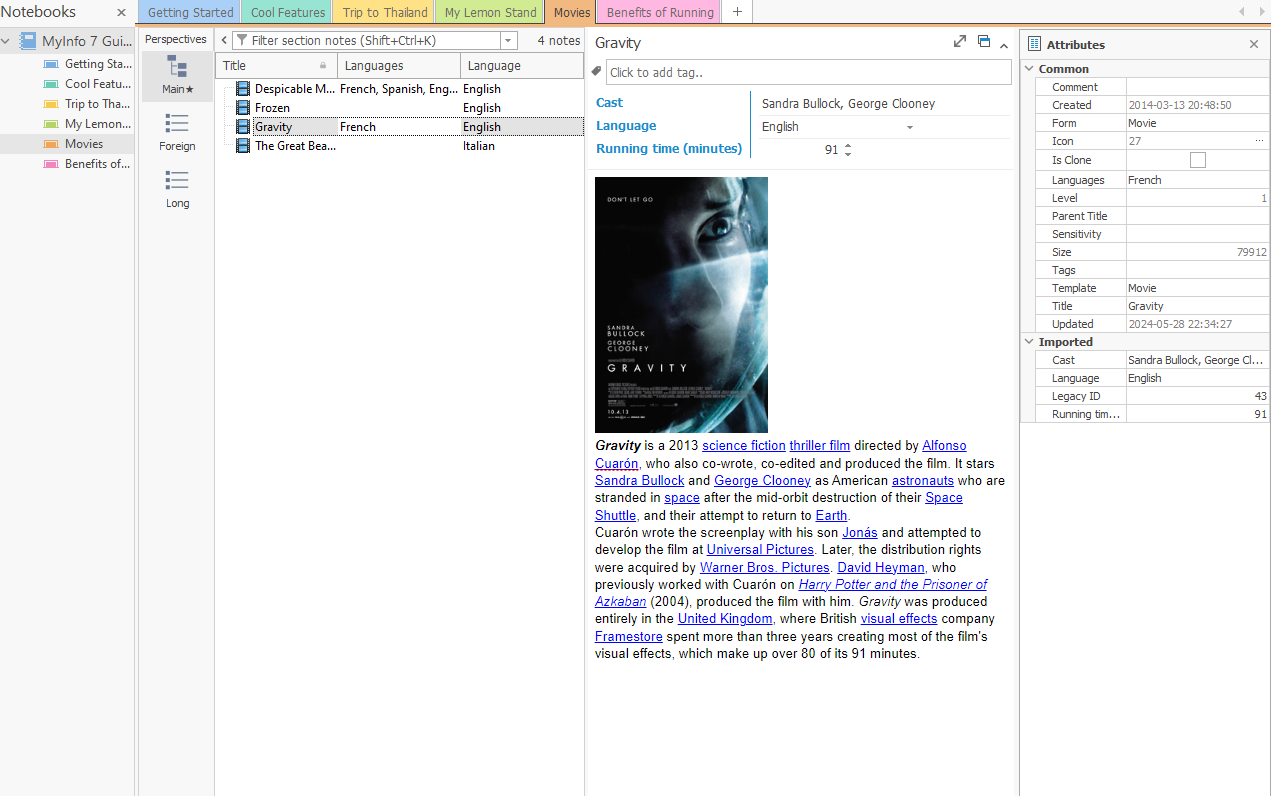Viewport: 1271px width, 796px height.
Task: Switch to the Foreign perspective
Action: [x=177, y=124]
